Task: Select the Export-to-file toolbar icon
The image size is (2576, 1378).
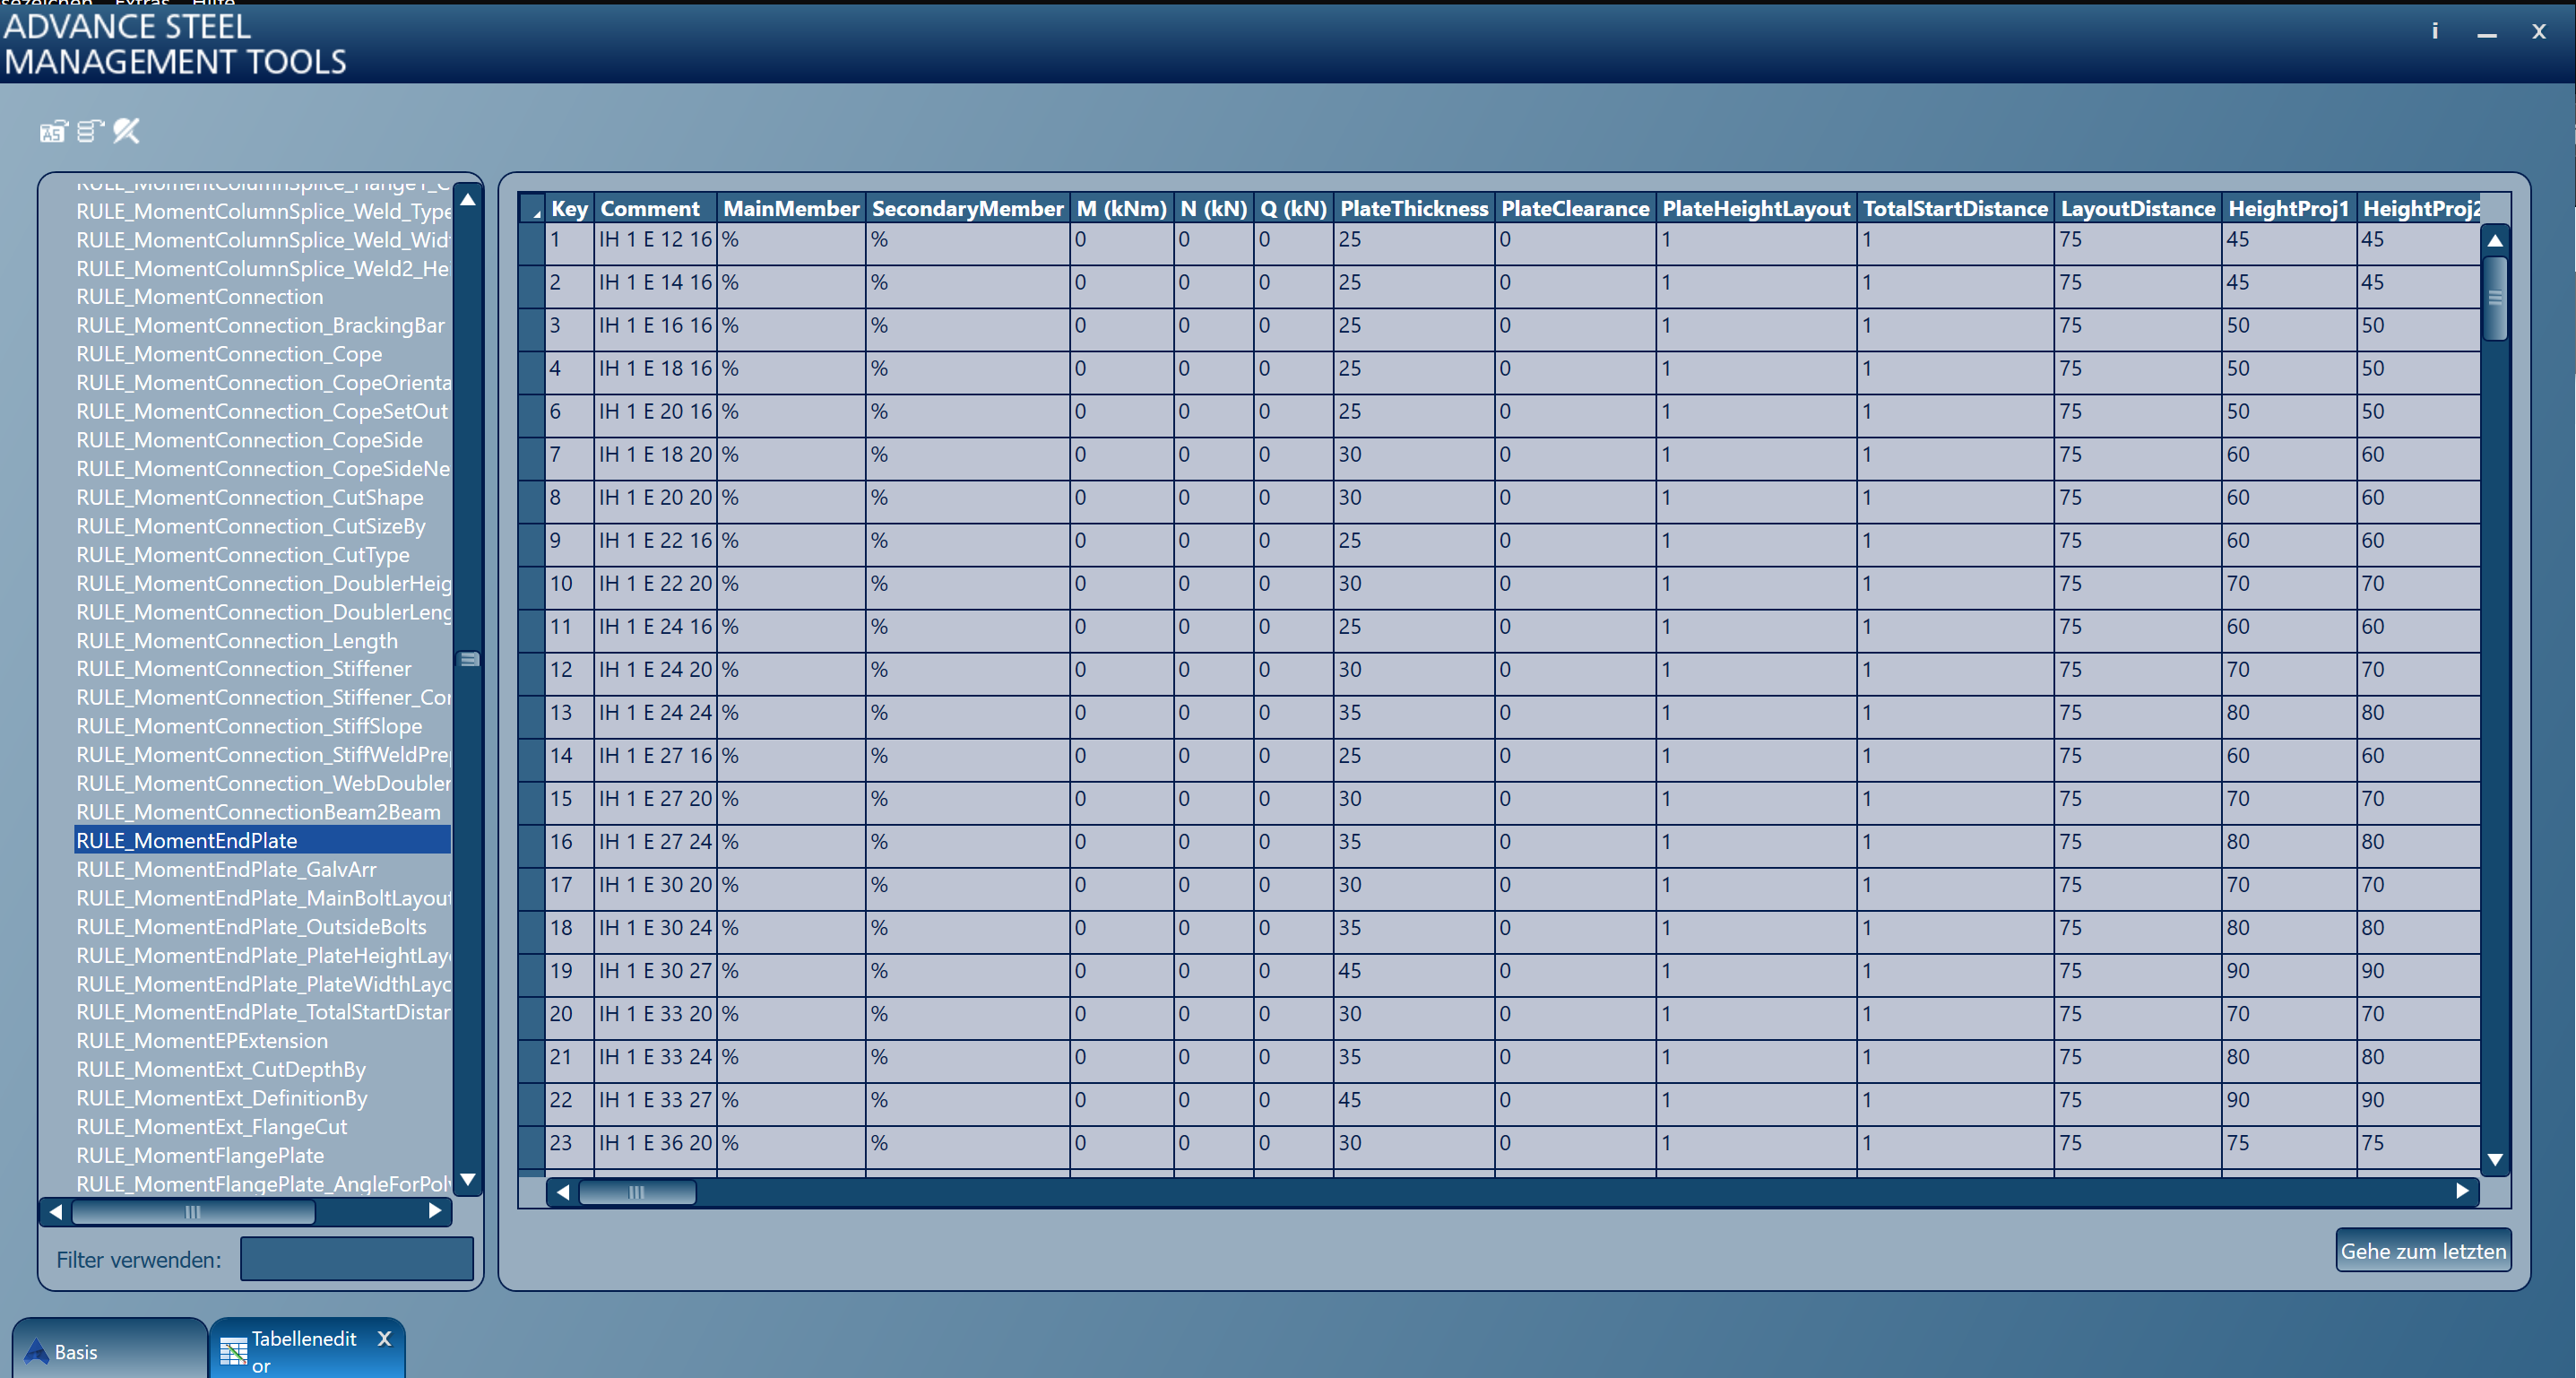Action: click(x=53, y=131)
